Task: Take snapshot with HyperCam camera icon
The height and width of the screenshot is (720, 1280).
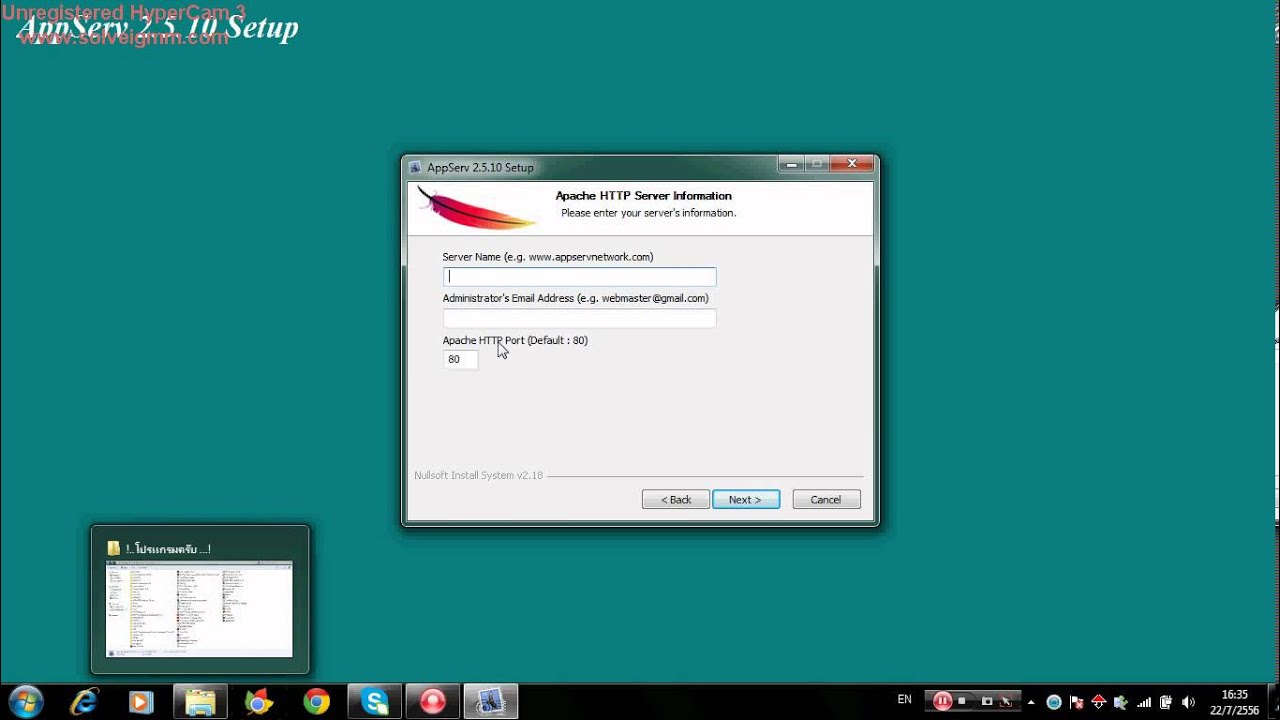Action: pyautogui.click(x=987, y=701)
